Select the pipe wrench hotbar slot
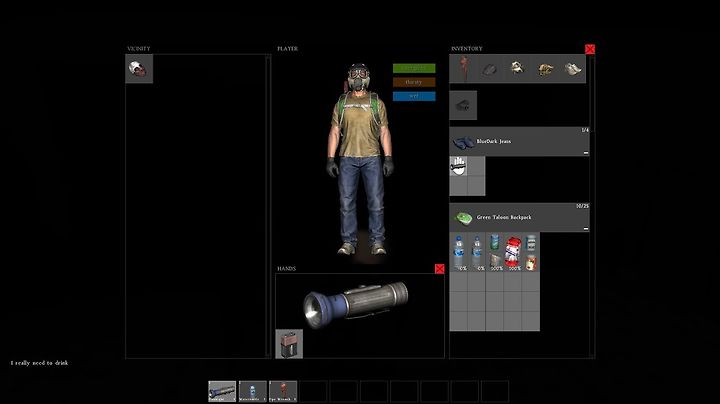The width and height of the screenshot is (720, 404). coord(283,391)
